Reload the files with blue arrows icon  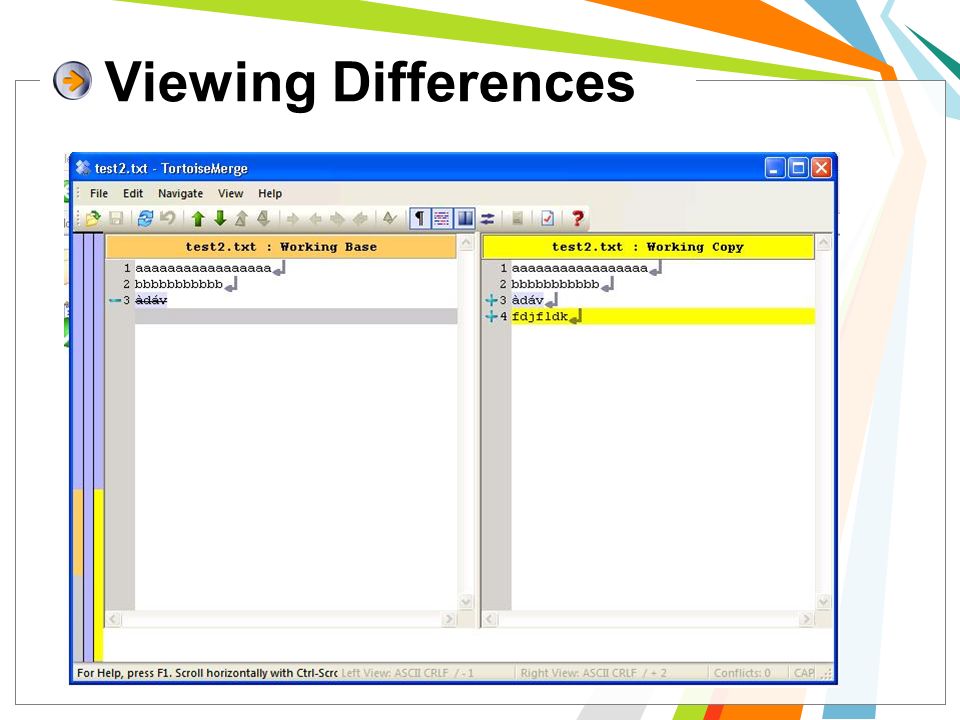tap(146, 219)
